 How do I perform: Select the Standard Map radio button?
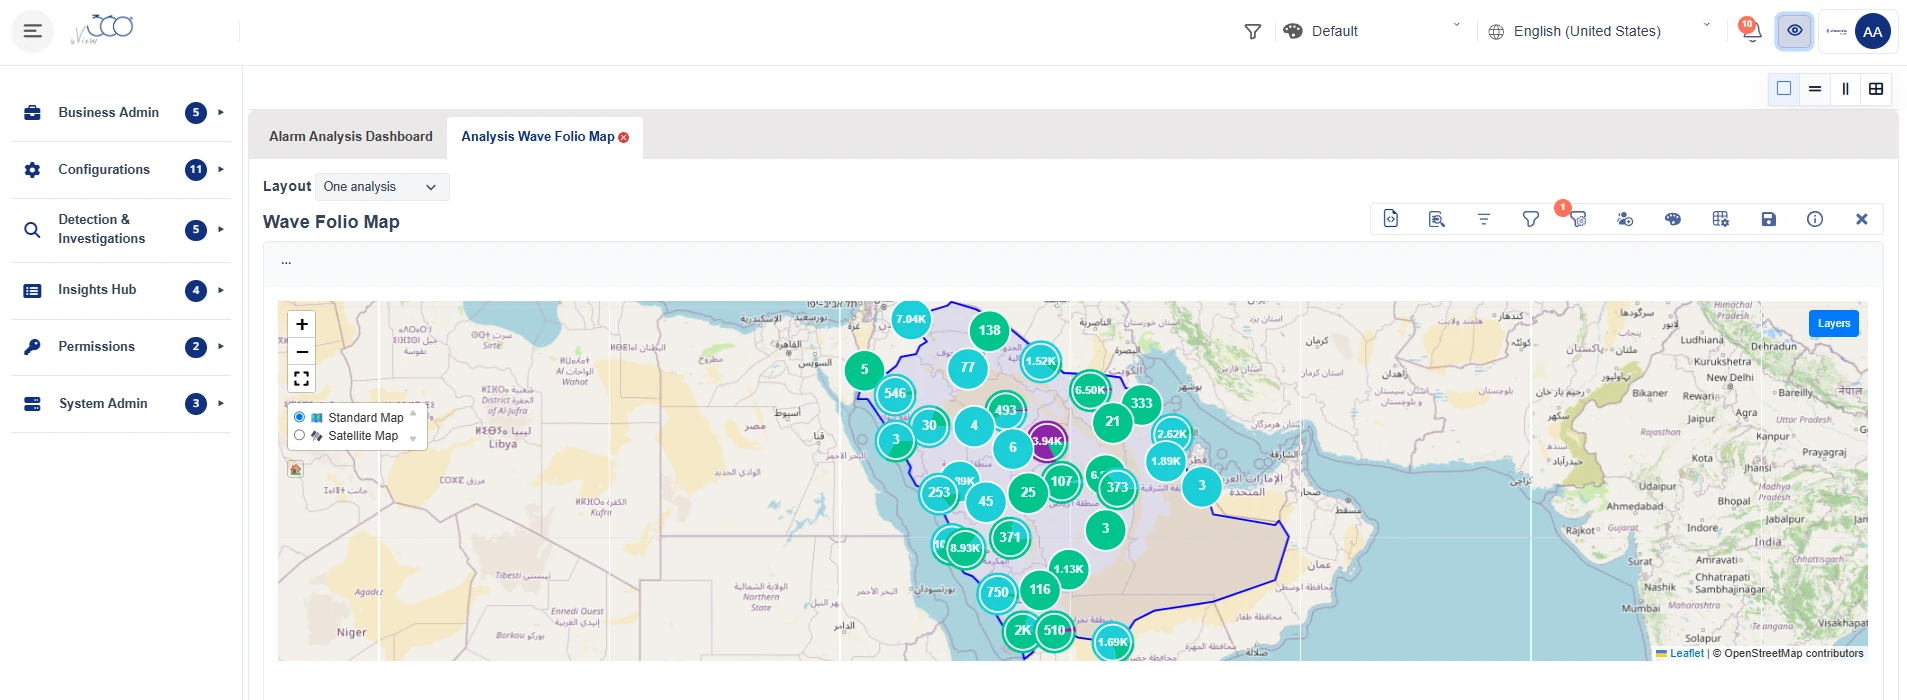click(x=299, y=417)
